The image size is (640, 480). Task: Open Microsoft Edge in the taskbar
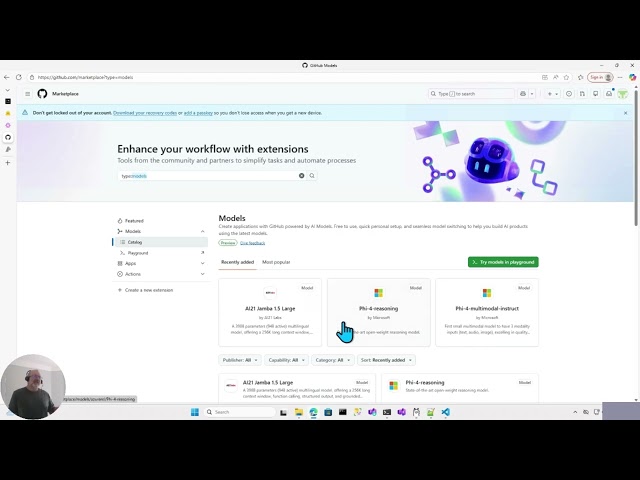313,412
